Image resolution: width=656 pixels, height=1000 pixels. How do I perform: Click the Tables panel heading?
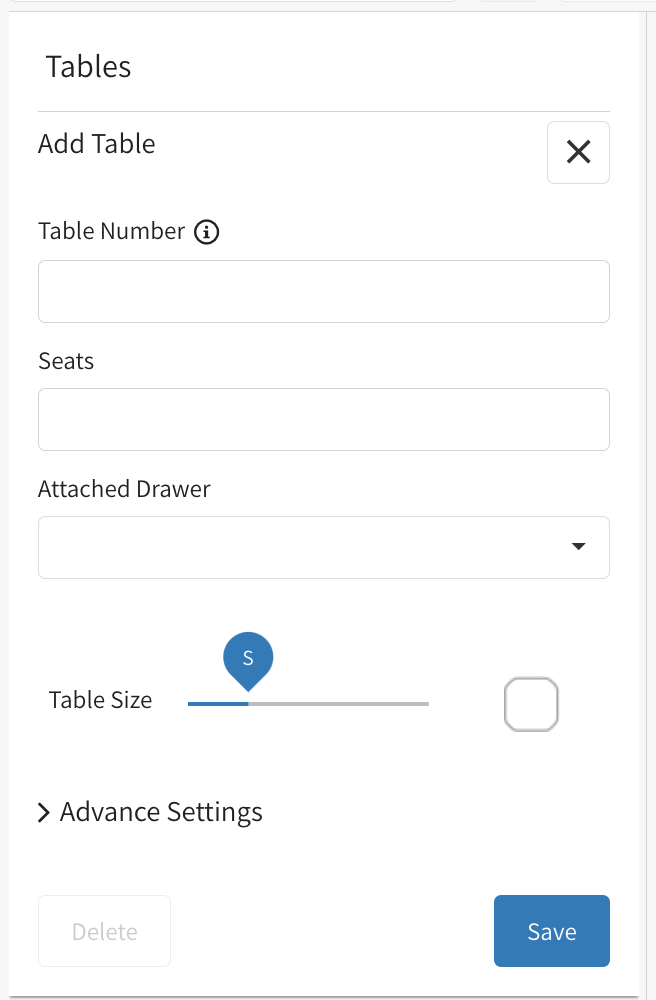[88, 67]
